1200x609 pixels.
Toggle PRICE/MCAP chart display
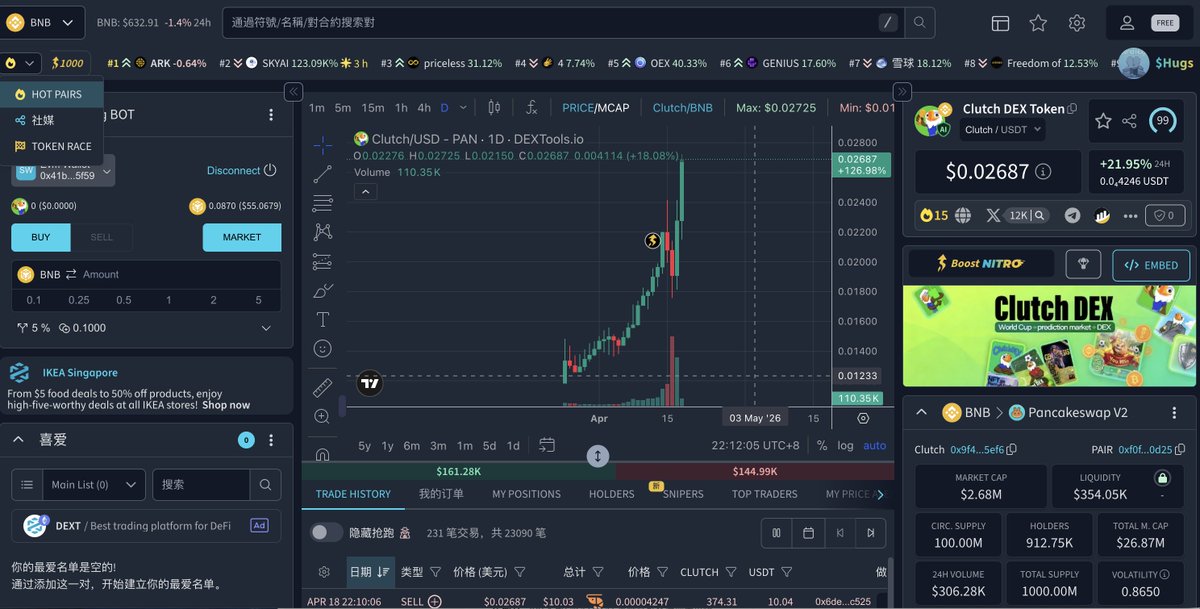[596, 107]
